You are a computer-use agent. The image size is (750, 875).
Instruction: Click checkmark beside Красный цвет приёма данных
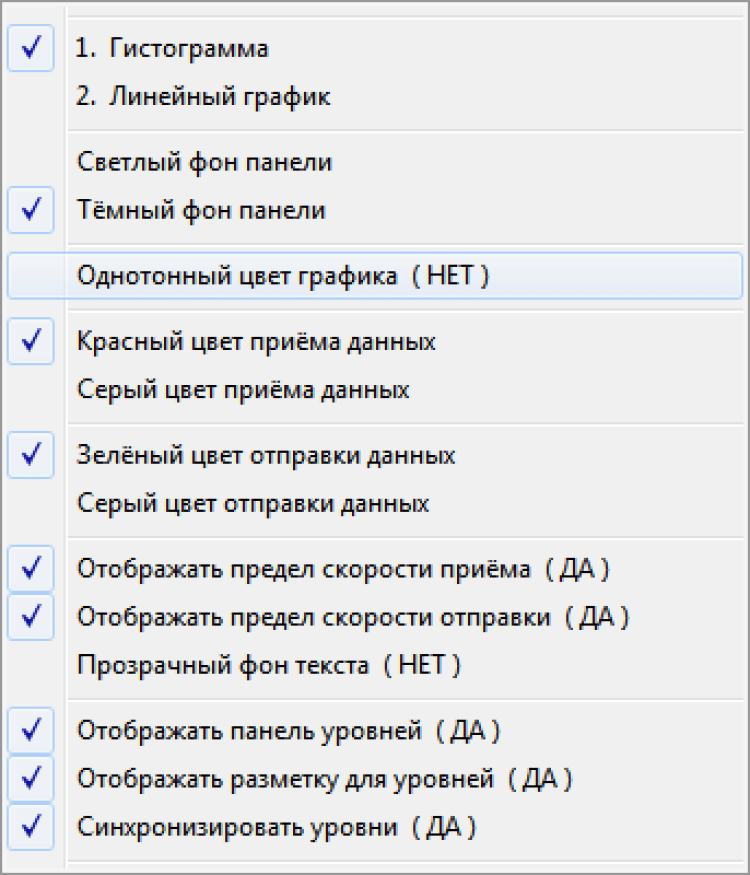coord(31,341)
